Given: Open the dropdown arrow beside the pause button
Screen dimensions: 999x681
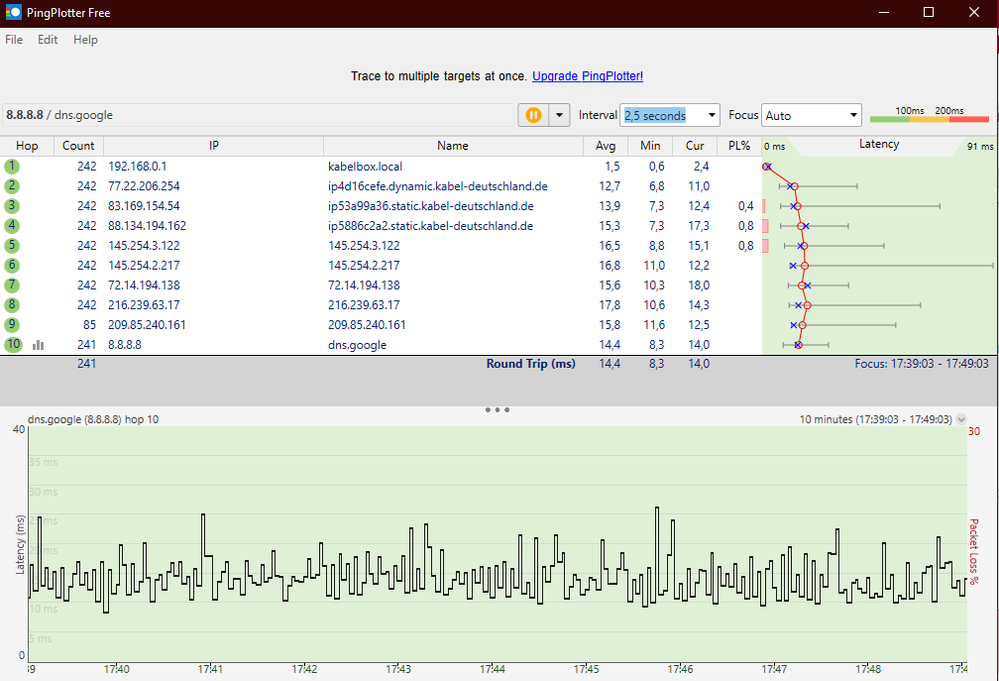Looking at the screenshot, I should click(x=559, y=115).
